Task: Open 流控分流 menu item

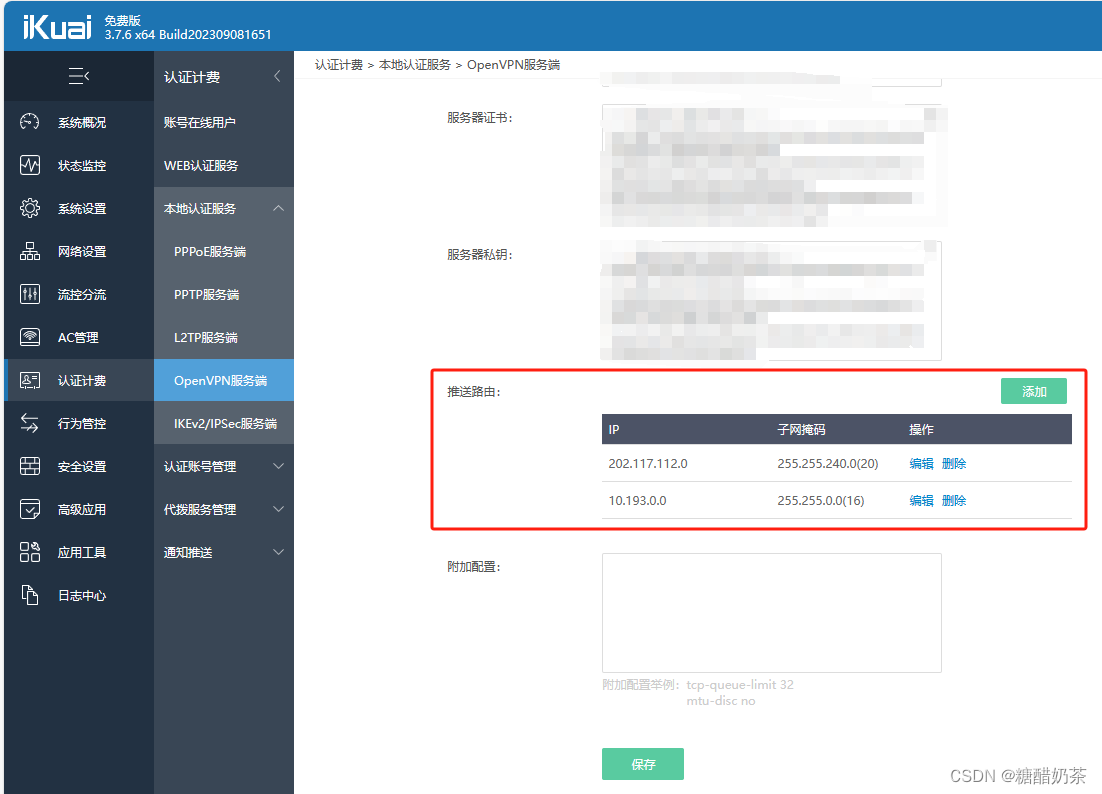Action: 82,294
